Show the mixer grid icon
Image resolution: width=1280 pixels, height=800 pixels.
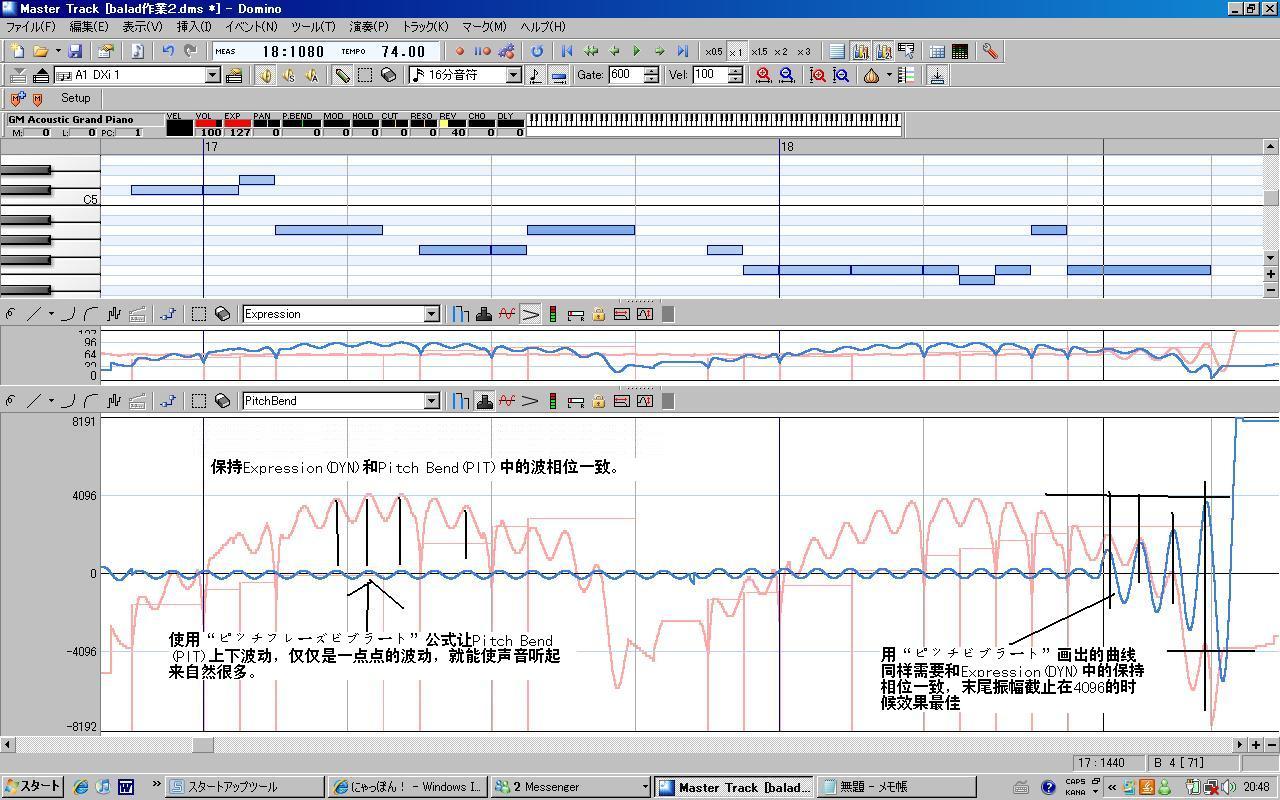[x=960, y=51]
